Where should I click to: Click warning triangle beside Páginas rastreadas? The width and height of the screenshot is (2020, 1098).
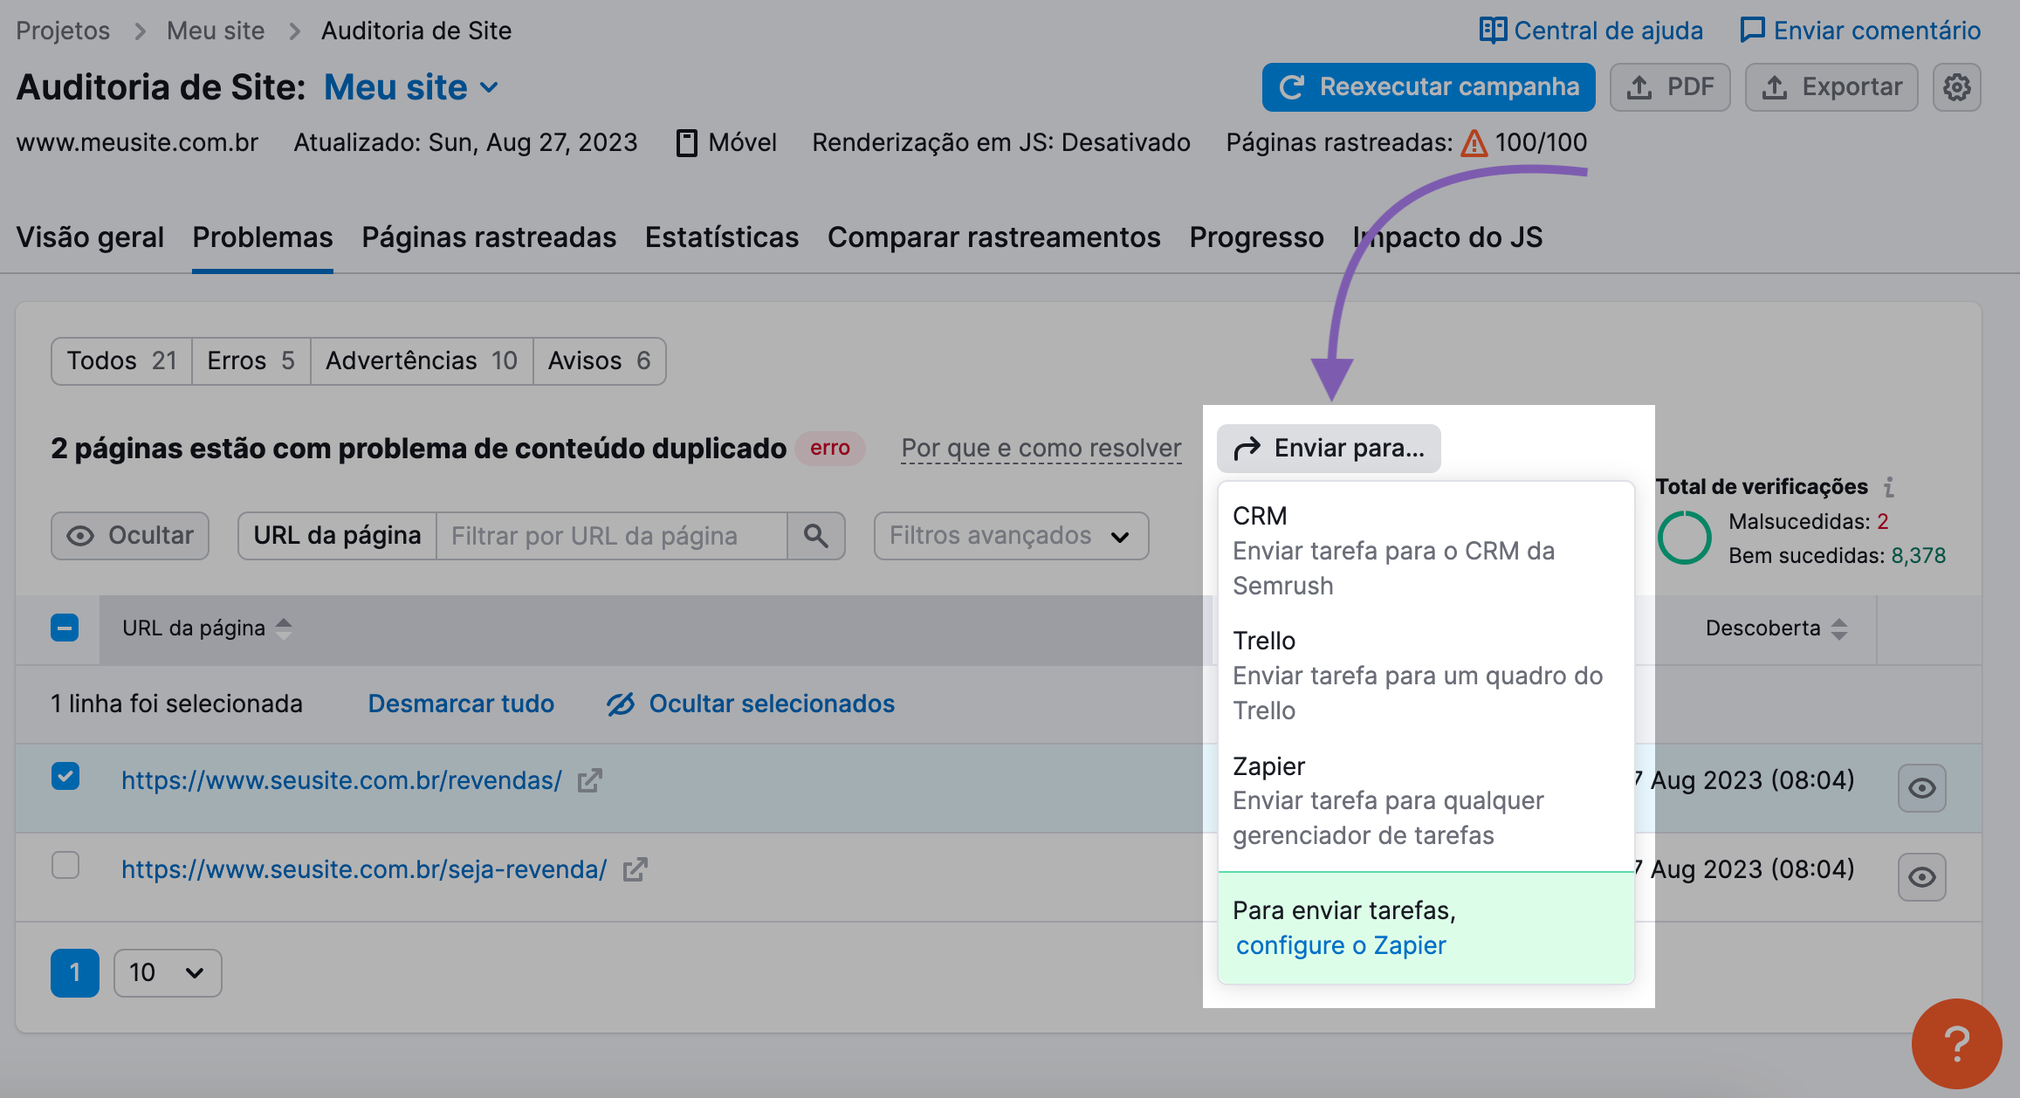tap(1473, 143)
